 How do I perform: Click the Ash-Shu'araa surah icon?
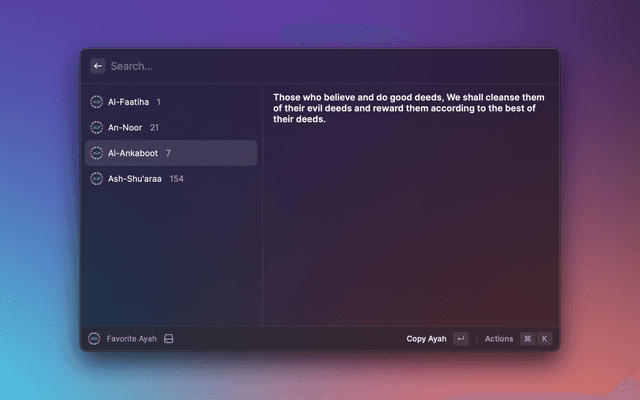pos(96,179)
